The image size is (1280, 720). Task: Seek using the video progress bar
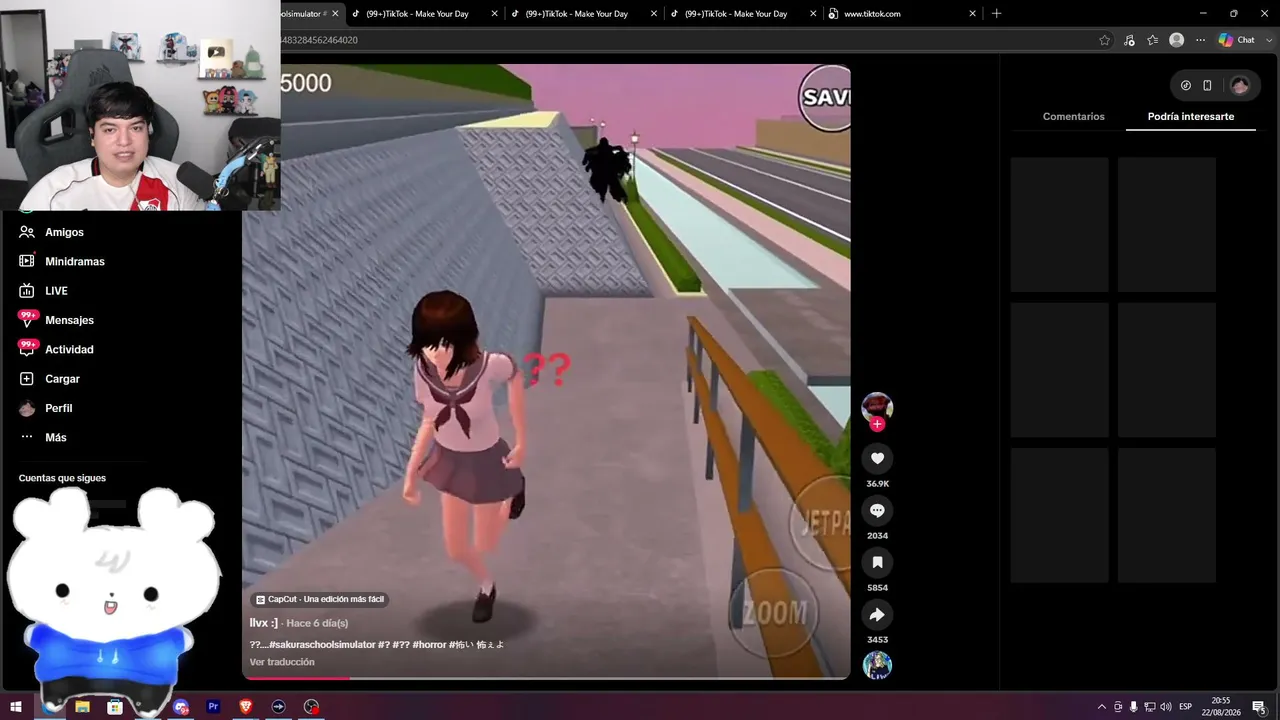546,678
